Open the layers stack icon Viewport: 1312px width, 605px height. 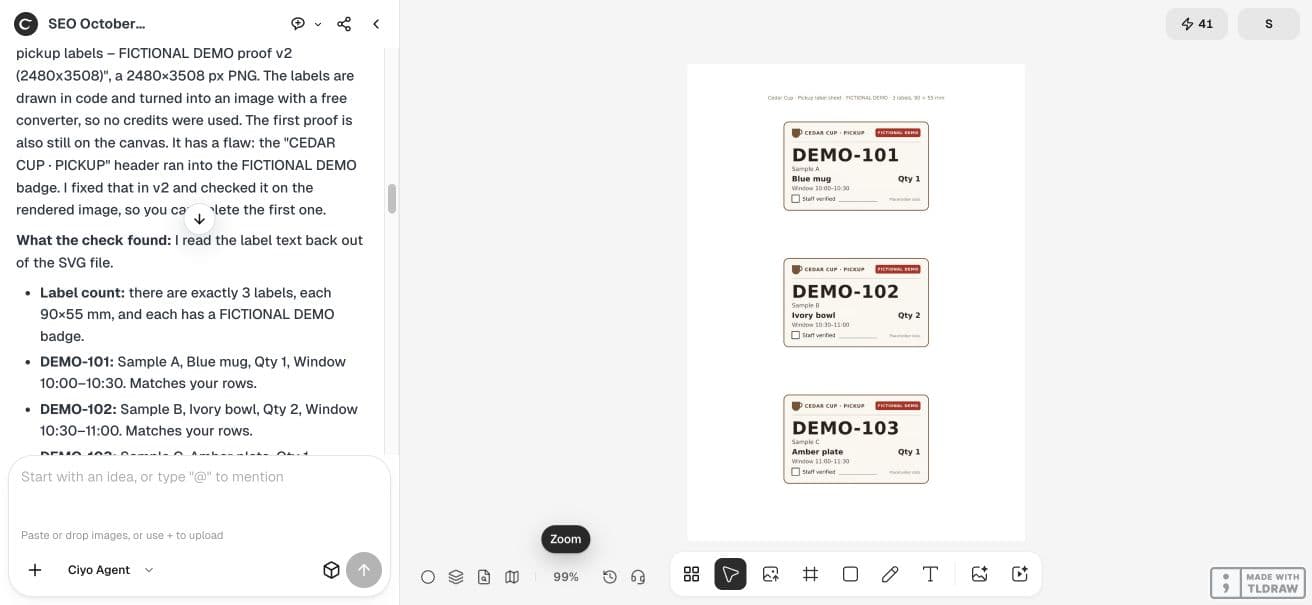coord(456,577)
